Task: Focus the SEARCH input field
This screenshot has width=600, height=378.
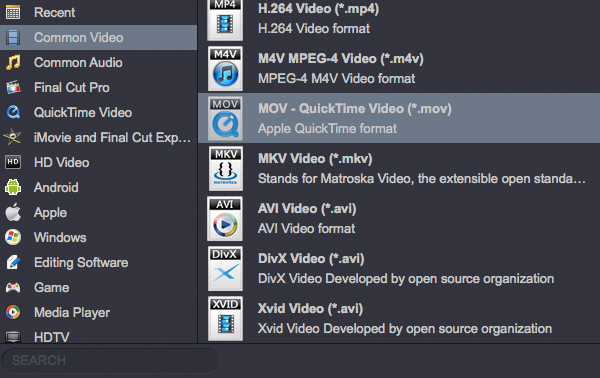Action: click(111, 360)
